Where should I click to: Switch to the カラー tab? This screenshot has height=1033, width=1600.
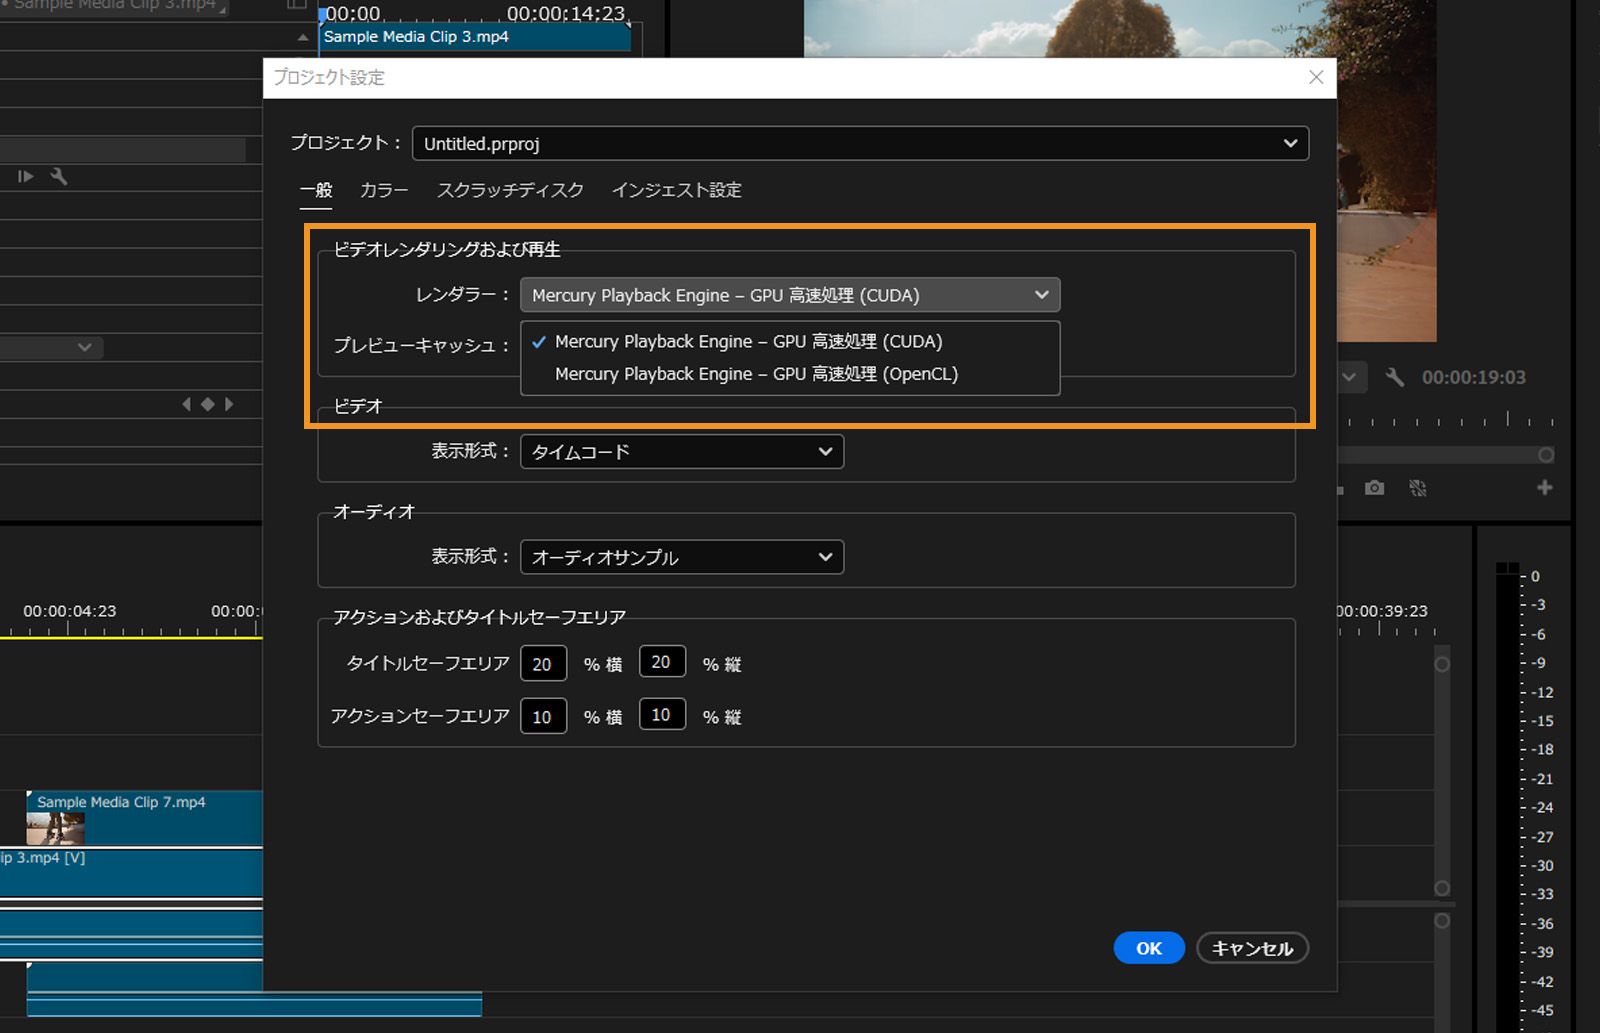click(383, 190)
